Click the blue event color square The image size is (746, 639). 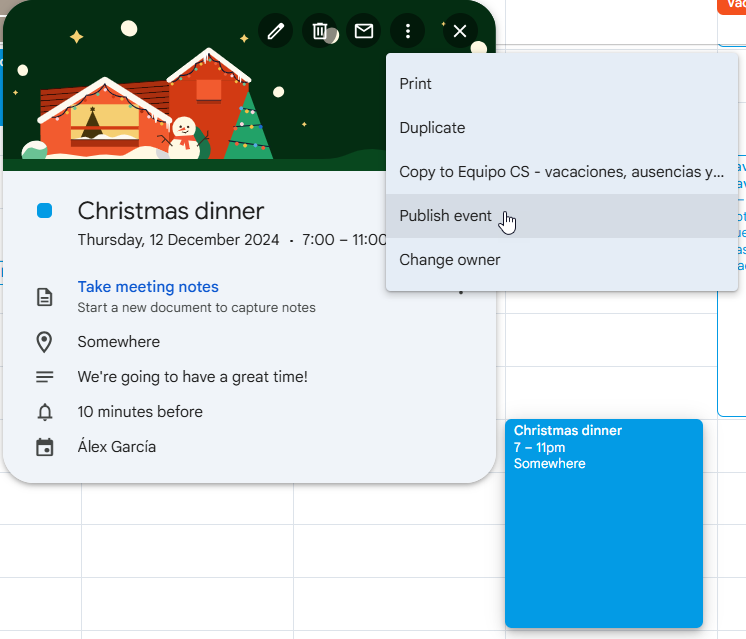coord(44,211)
